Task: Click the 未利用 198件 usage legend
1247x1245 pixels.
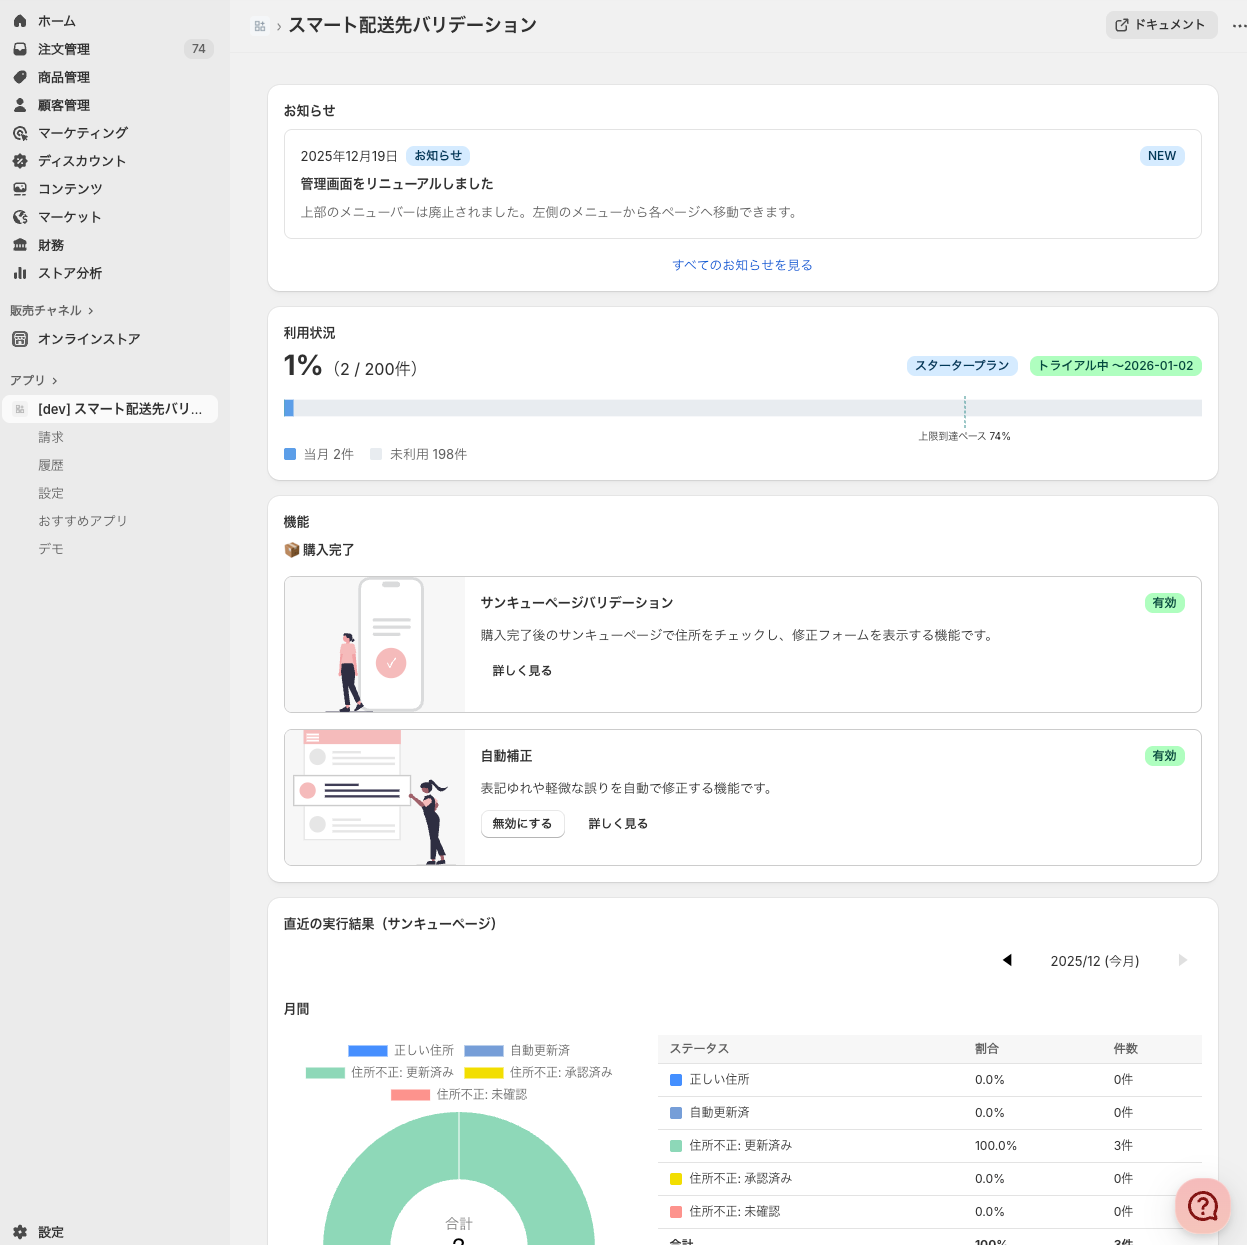Action: pyautogui.click(x=419, y=454)
